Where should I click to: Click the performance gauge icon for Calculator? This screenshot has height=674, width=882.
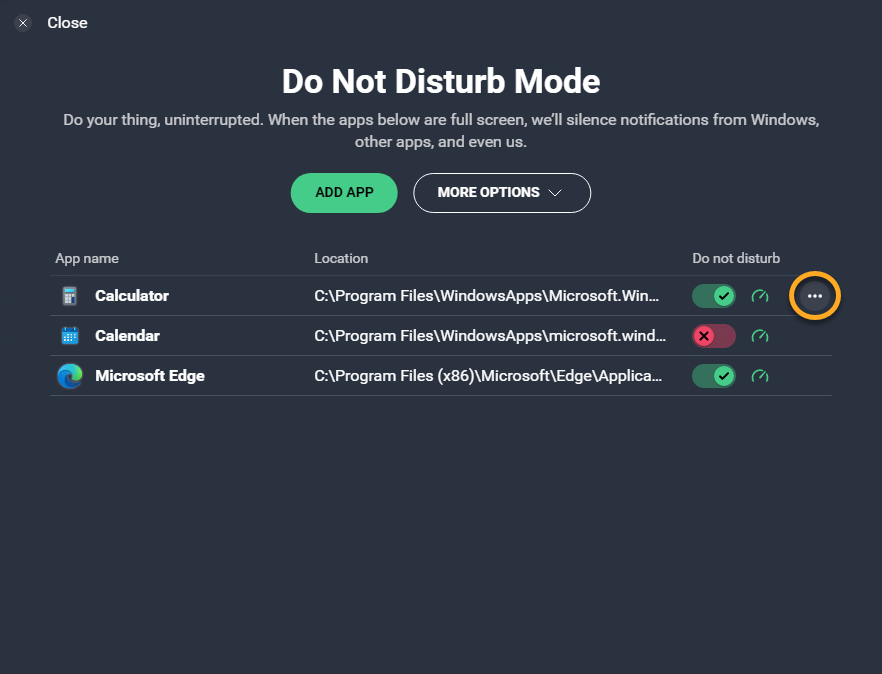coord(760,296)
